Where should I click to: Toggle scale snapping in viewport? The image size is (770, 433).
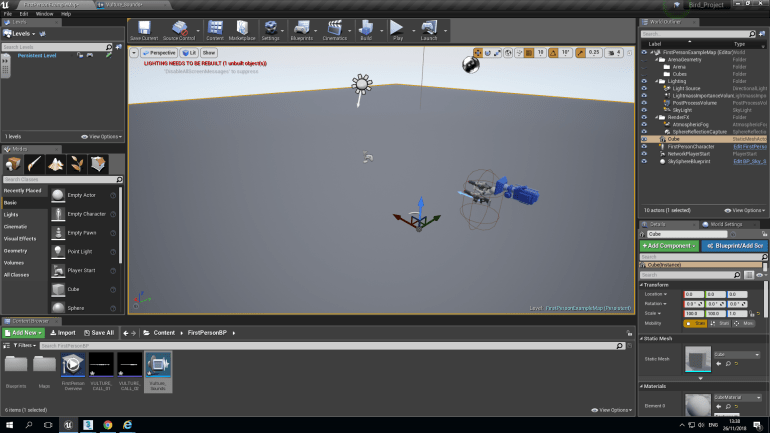click(580, 53)
